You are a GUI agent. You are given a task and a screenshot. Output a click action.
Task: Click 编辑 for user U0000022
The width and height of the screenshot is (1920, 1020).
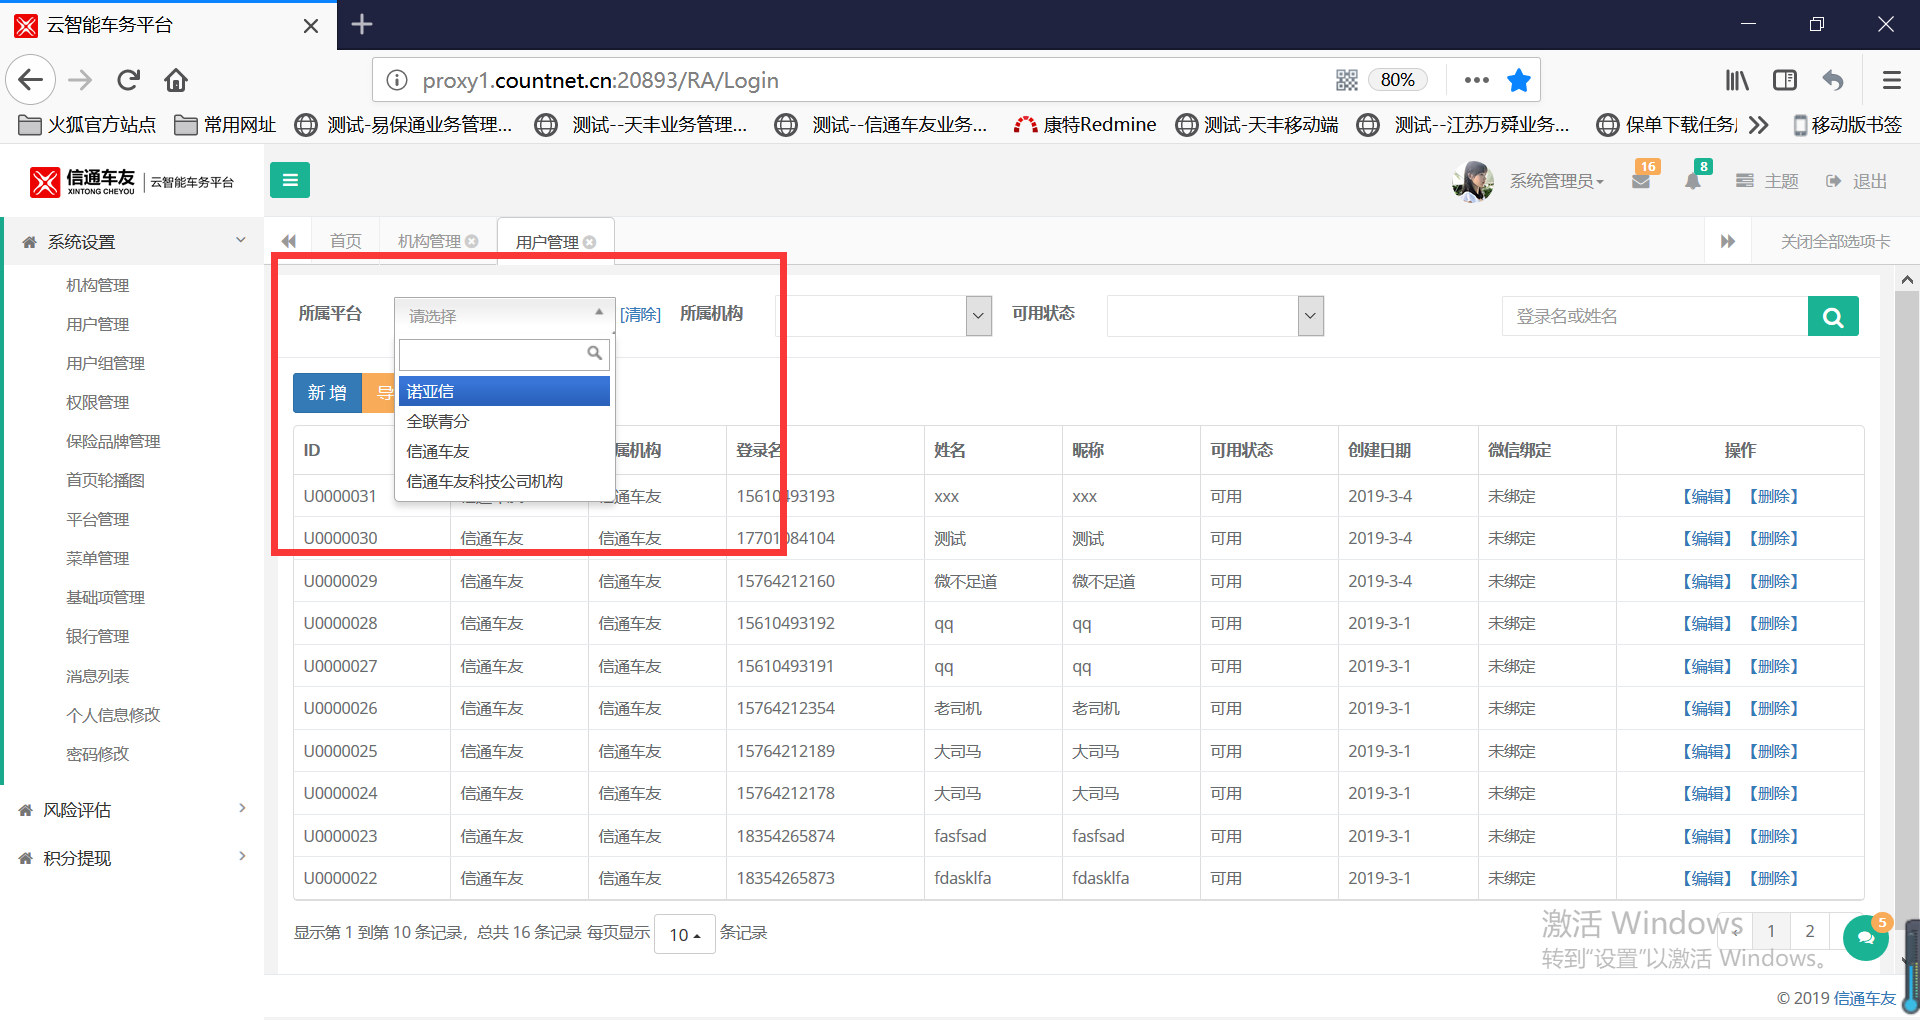pyautogui.click(x=1706, y=878)
